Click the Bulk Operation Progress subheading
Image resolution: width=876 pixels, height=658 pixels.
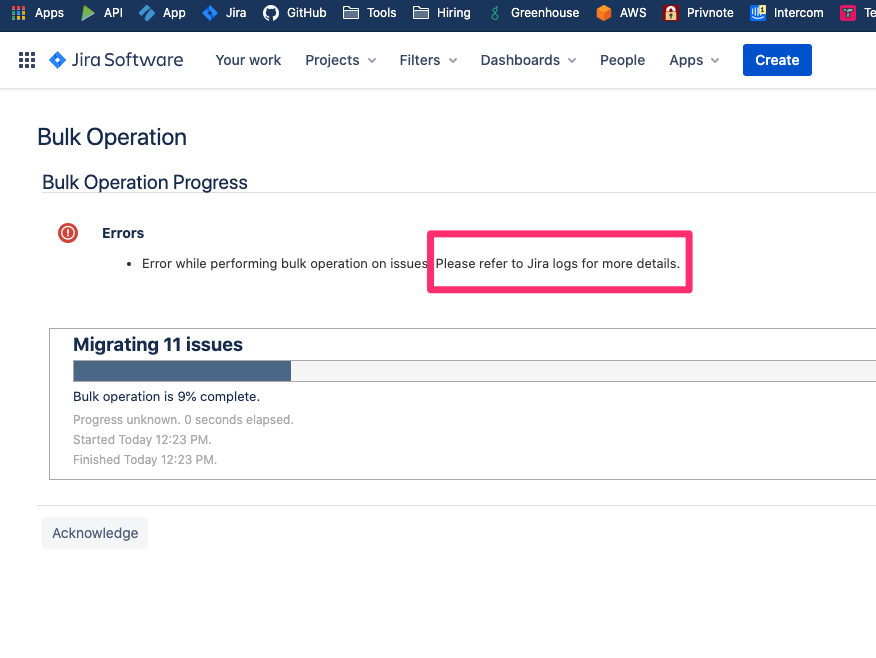[145, 183]
